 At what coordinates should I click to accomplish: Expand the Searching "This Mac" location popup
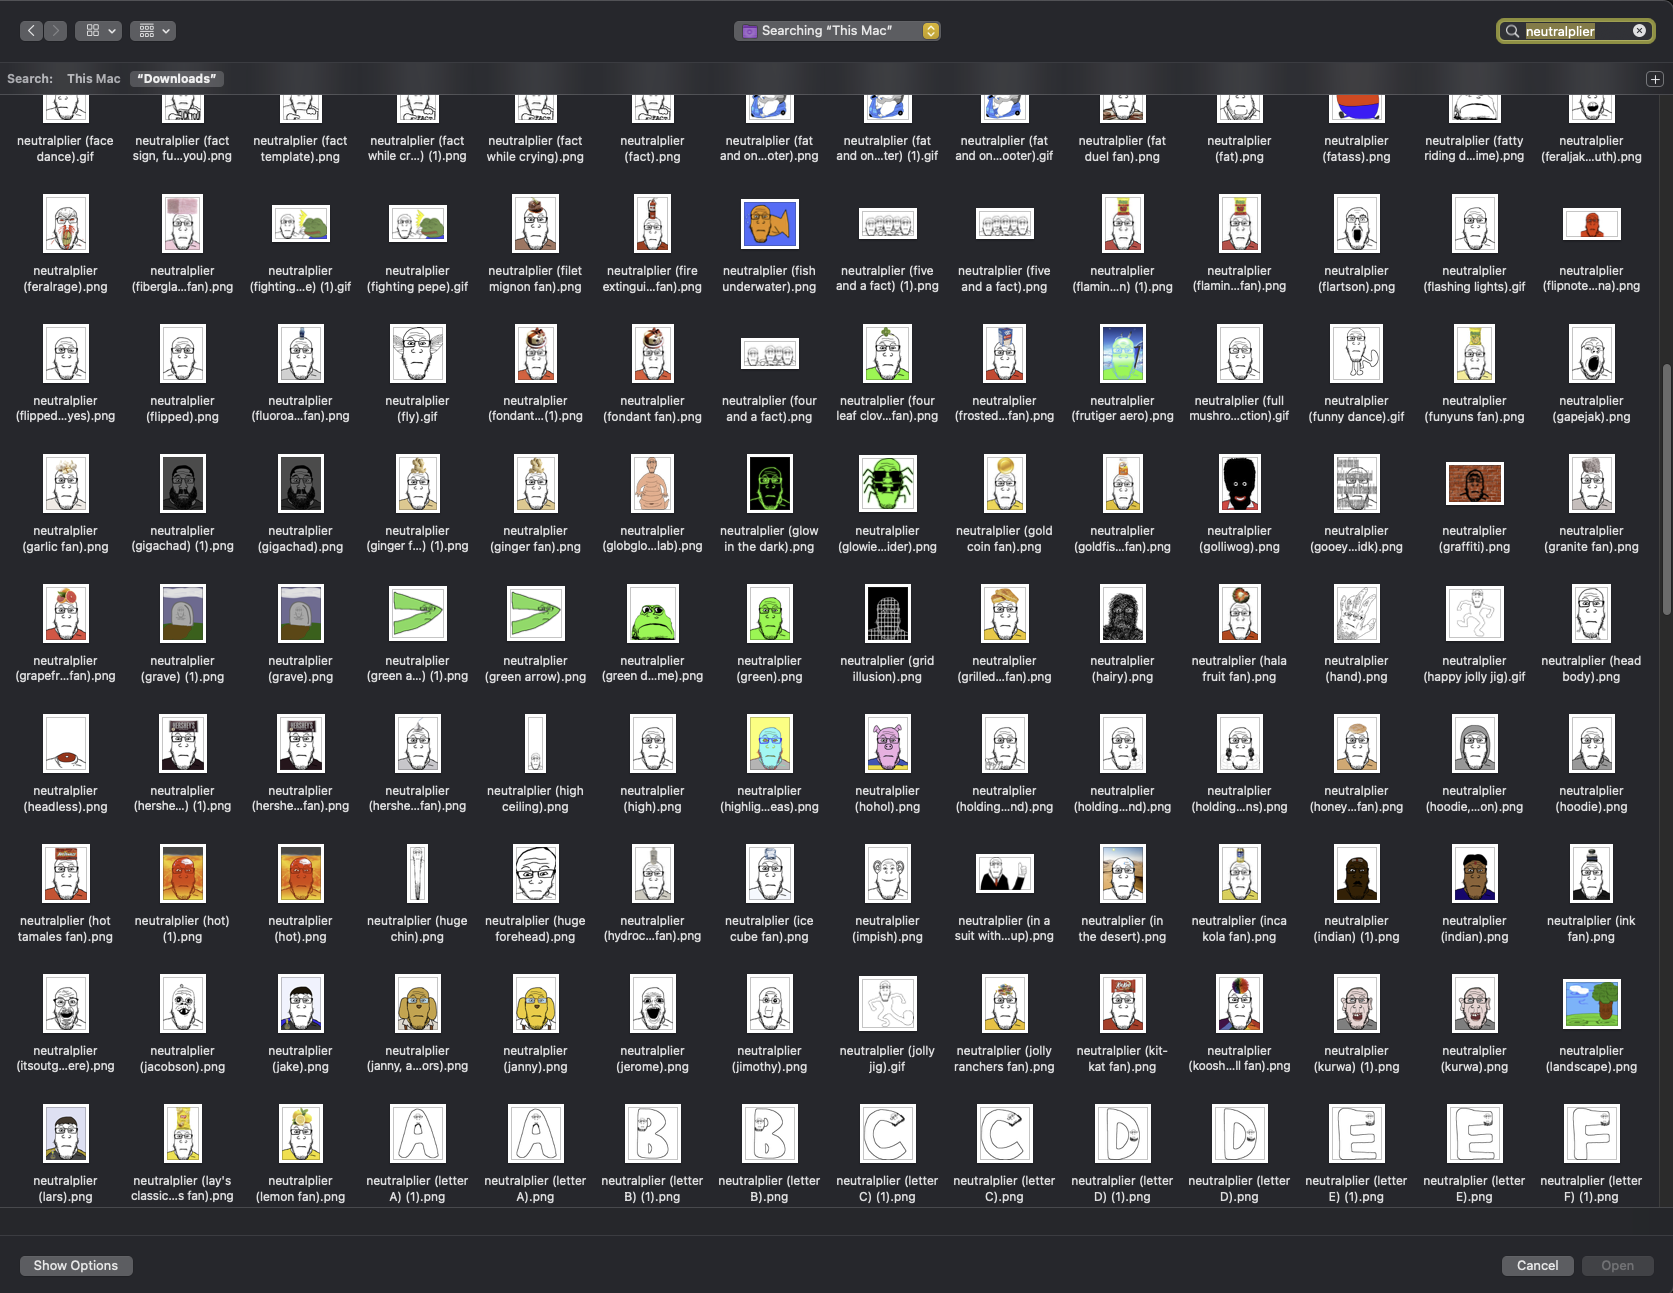(x=931, y=31)
